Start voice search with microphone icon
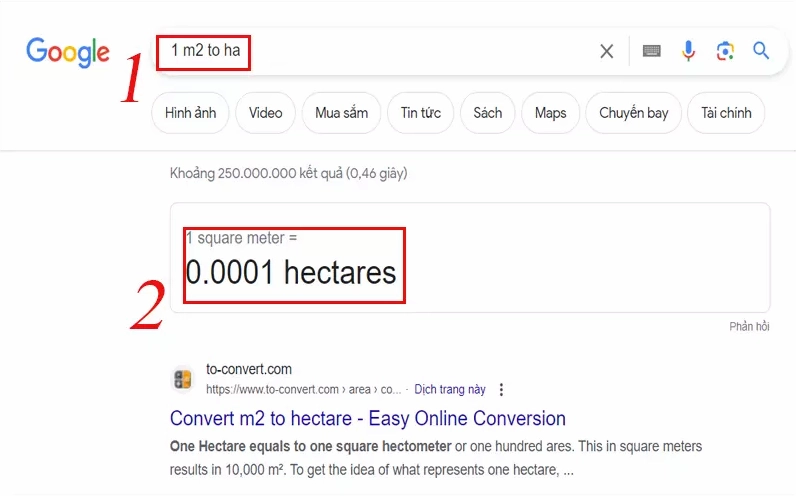796x496 pixels. click(688, 51)
